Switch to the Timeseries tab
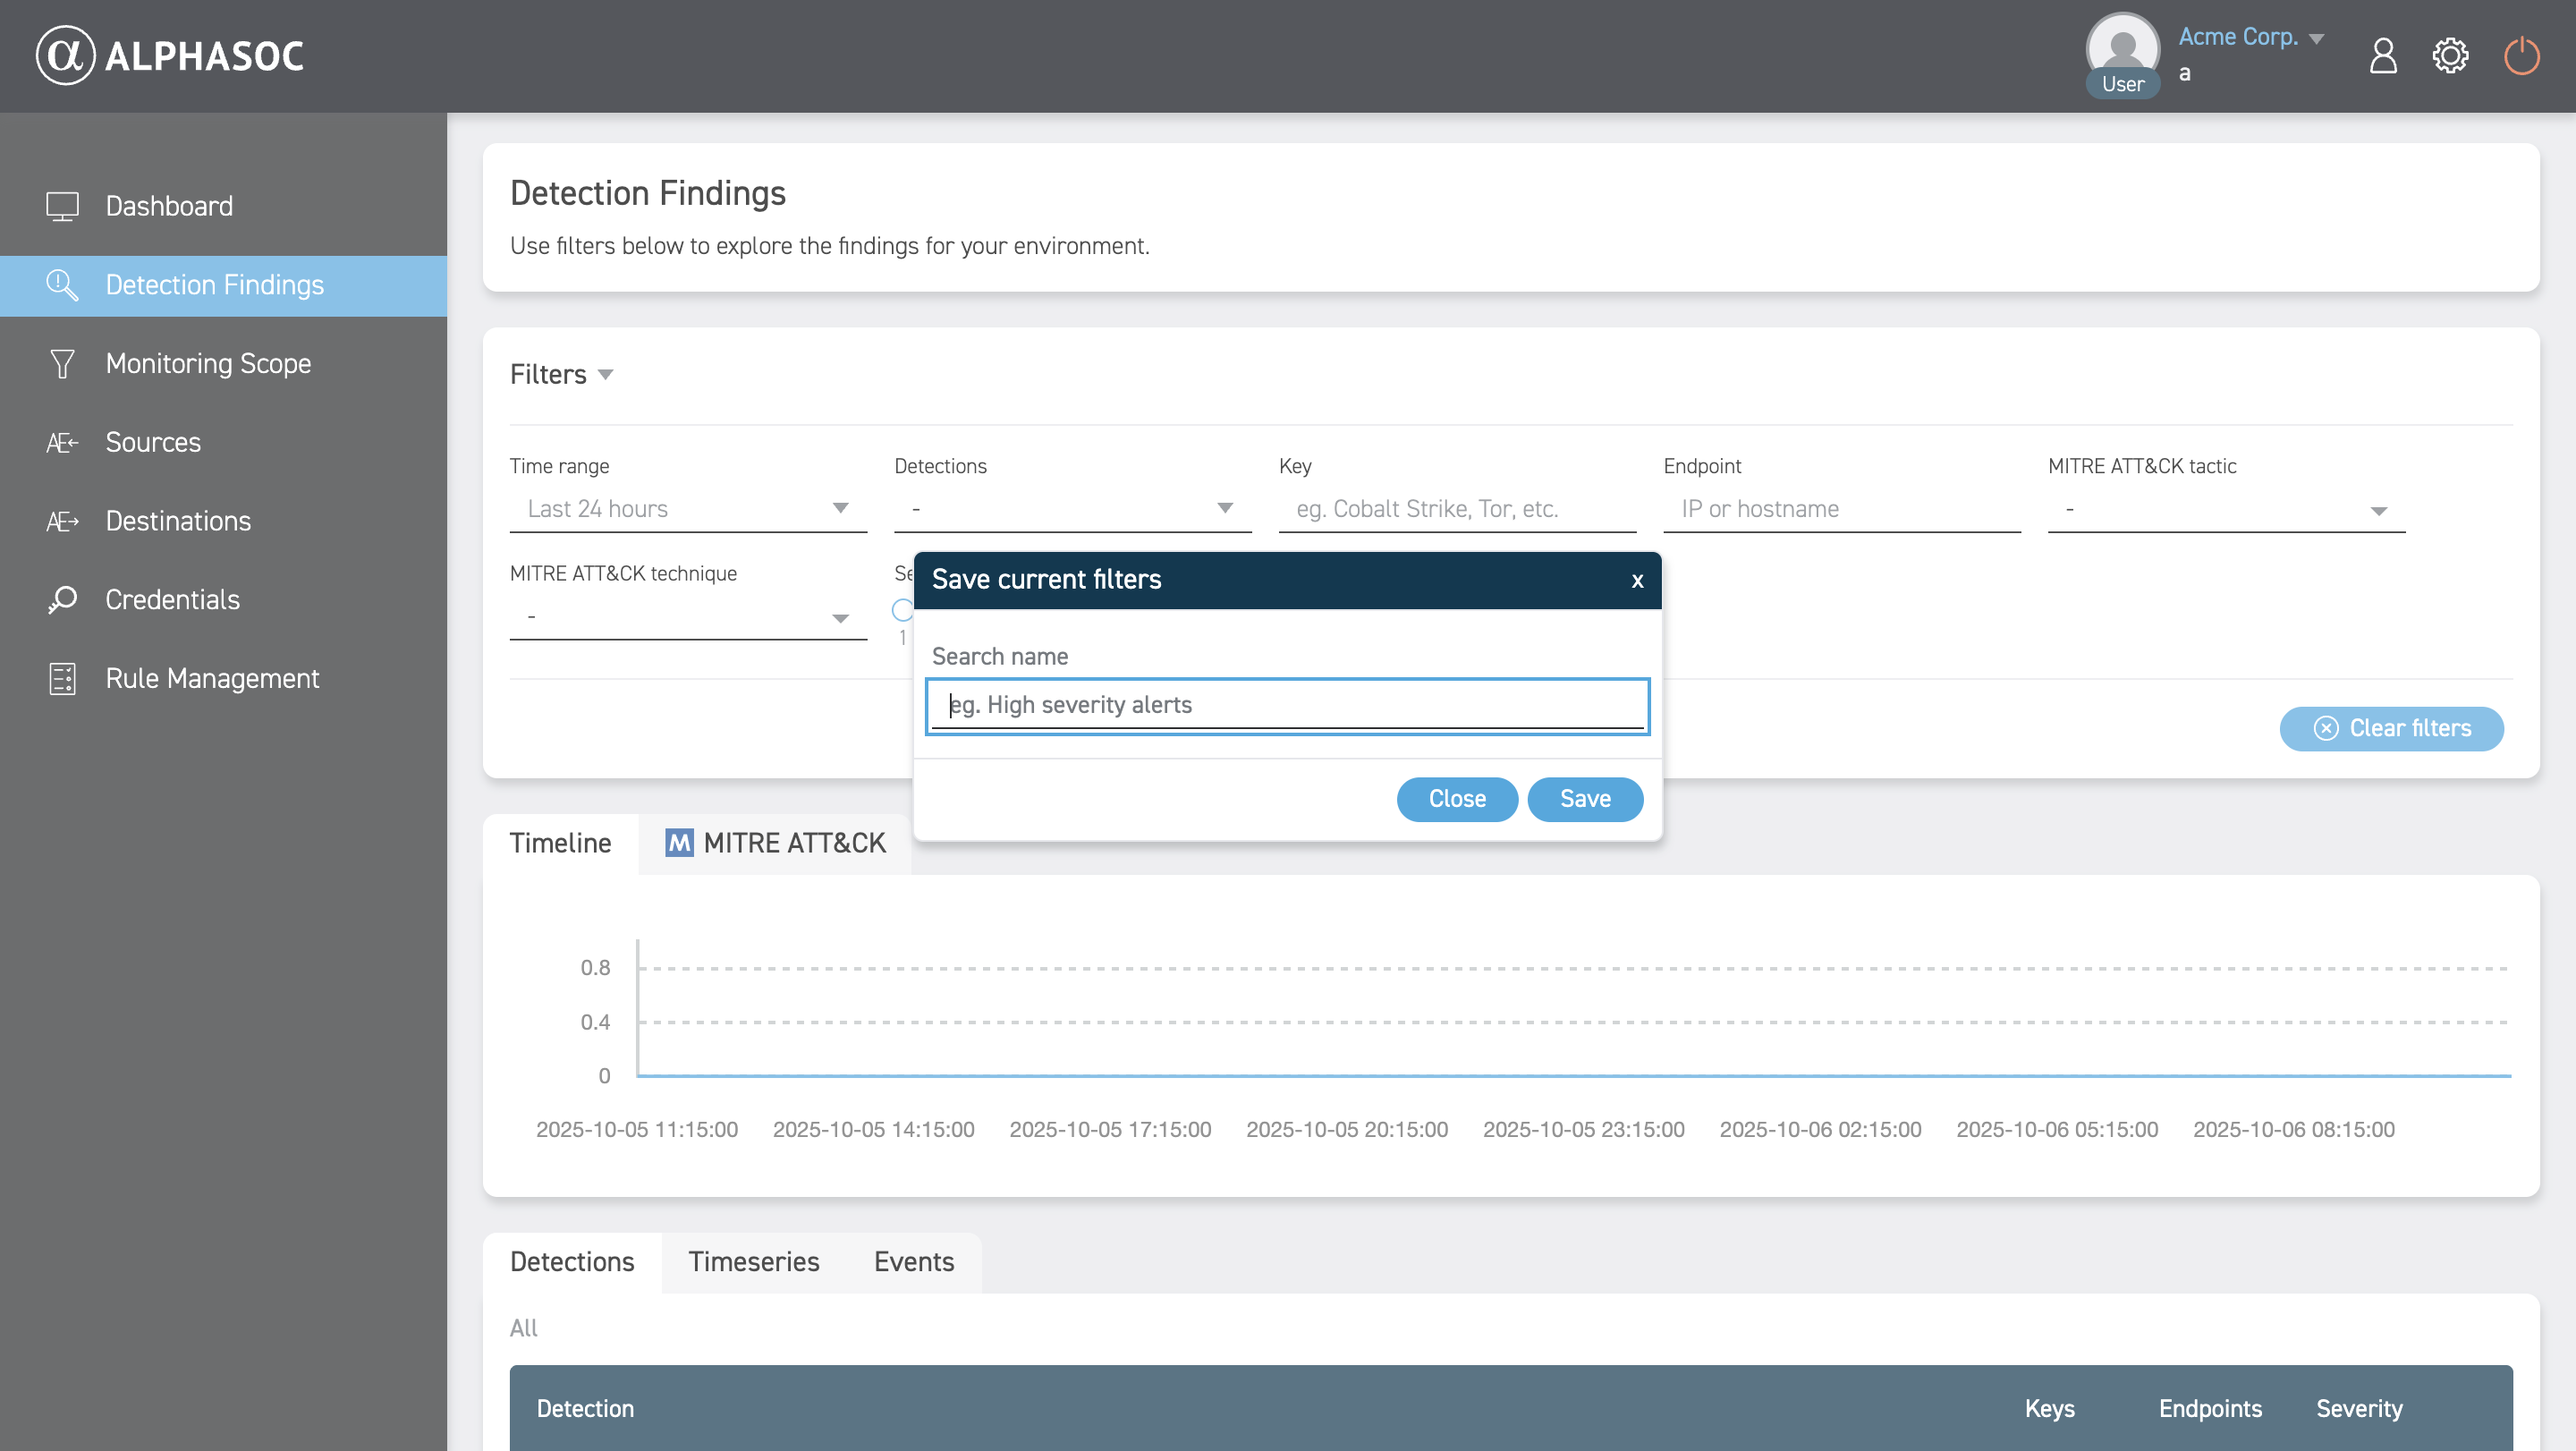 (753, 1262)
